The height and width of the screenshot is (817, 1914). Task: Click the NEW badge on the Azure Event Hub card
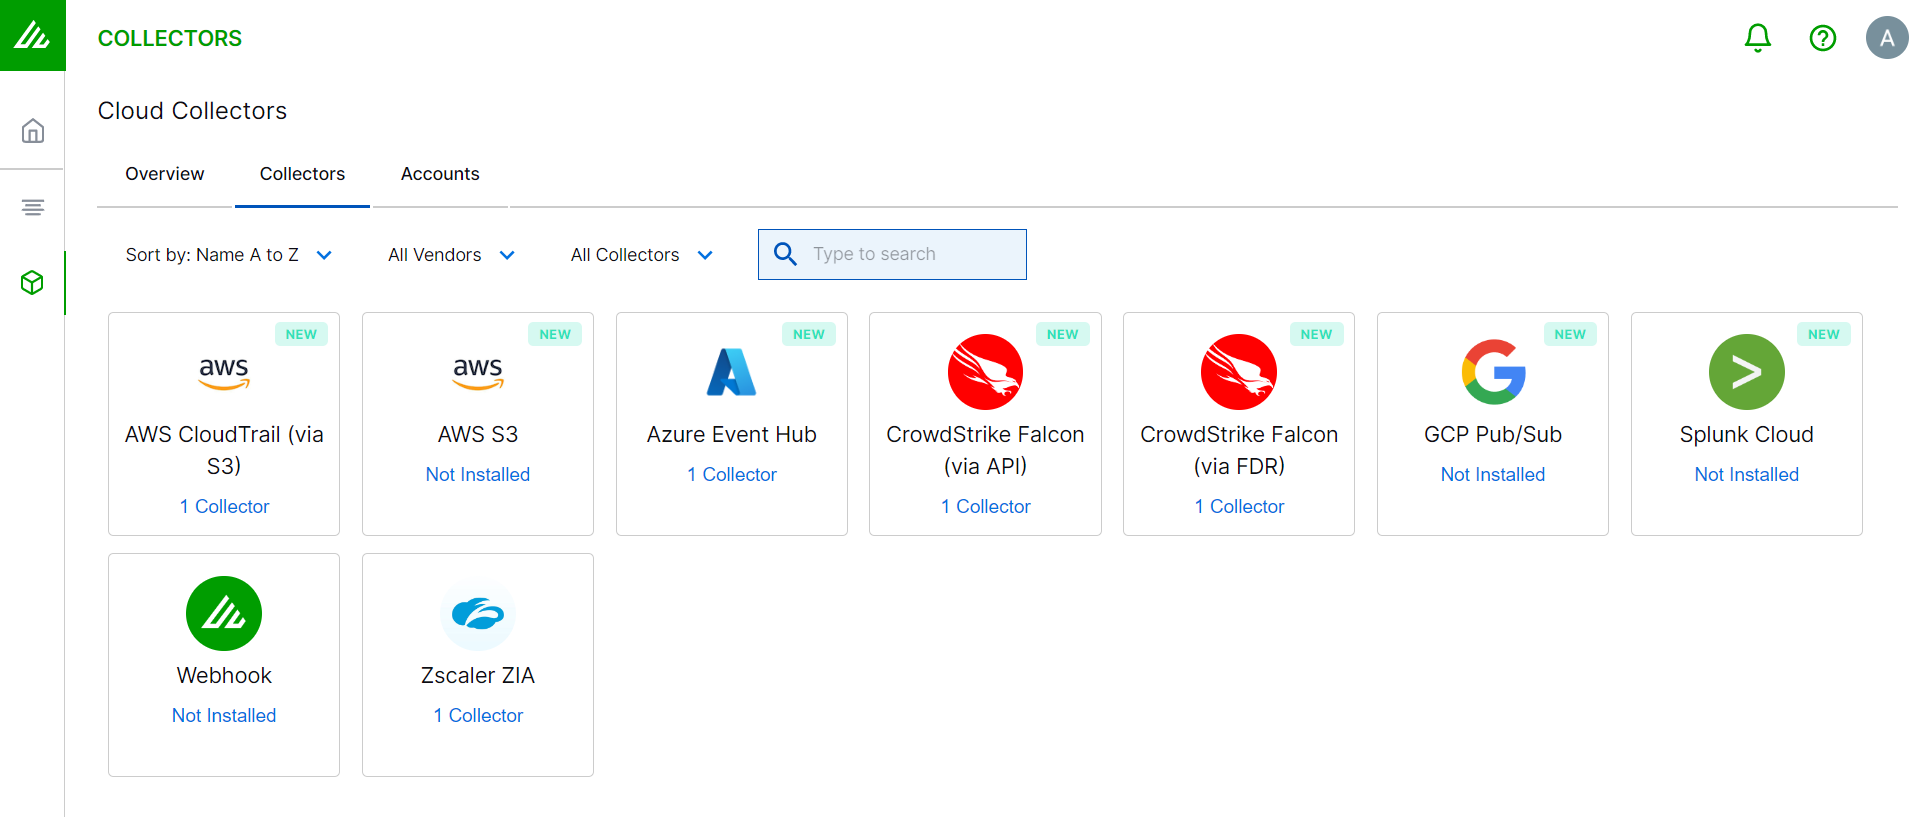pyautogui.click(x=809, y=334)
